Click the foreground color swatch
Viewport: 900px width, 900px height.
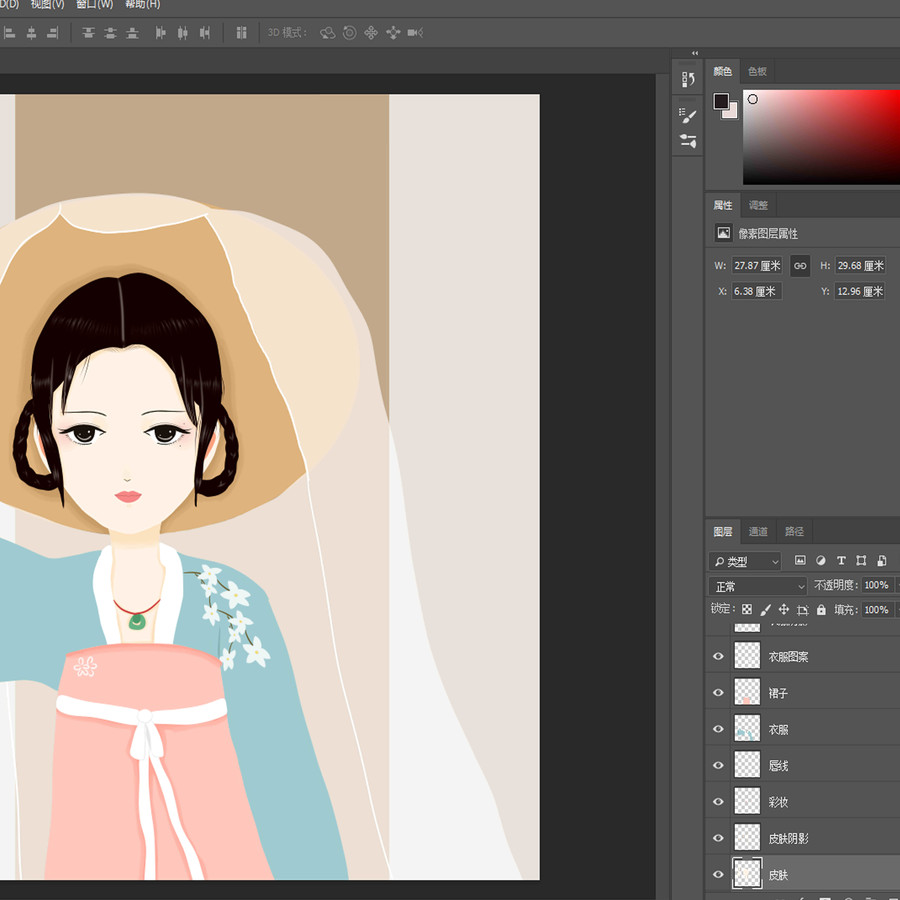coord(721,101)
